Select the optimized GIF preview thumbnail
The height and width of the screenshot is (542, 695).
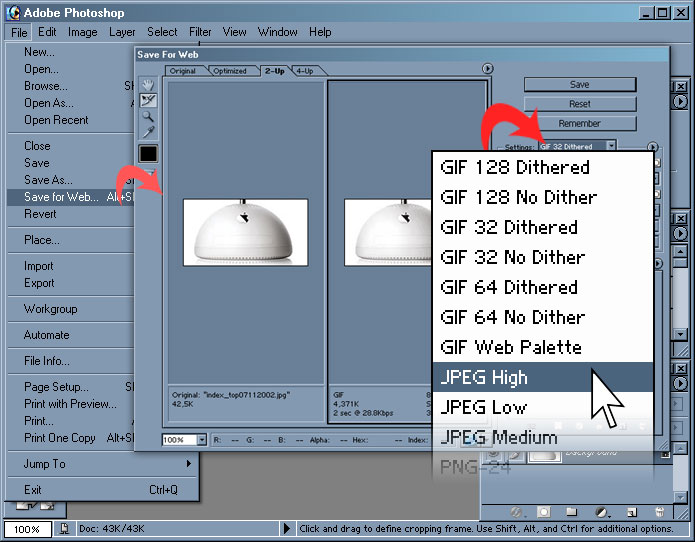tap(388, 232)
